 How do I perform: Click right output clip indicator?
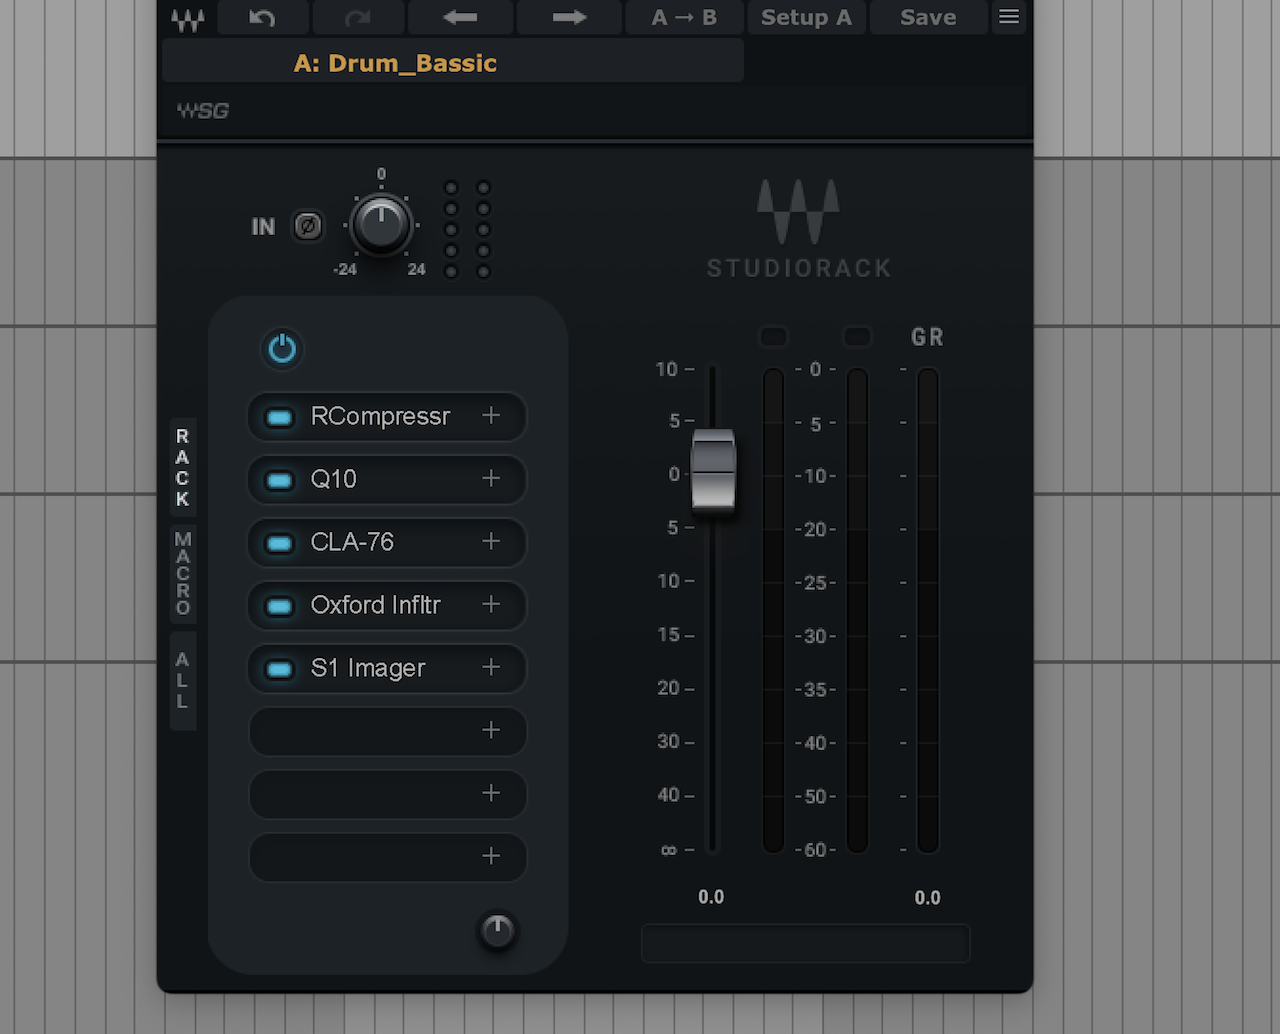pos(857,337)
